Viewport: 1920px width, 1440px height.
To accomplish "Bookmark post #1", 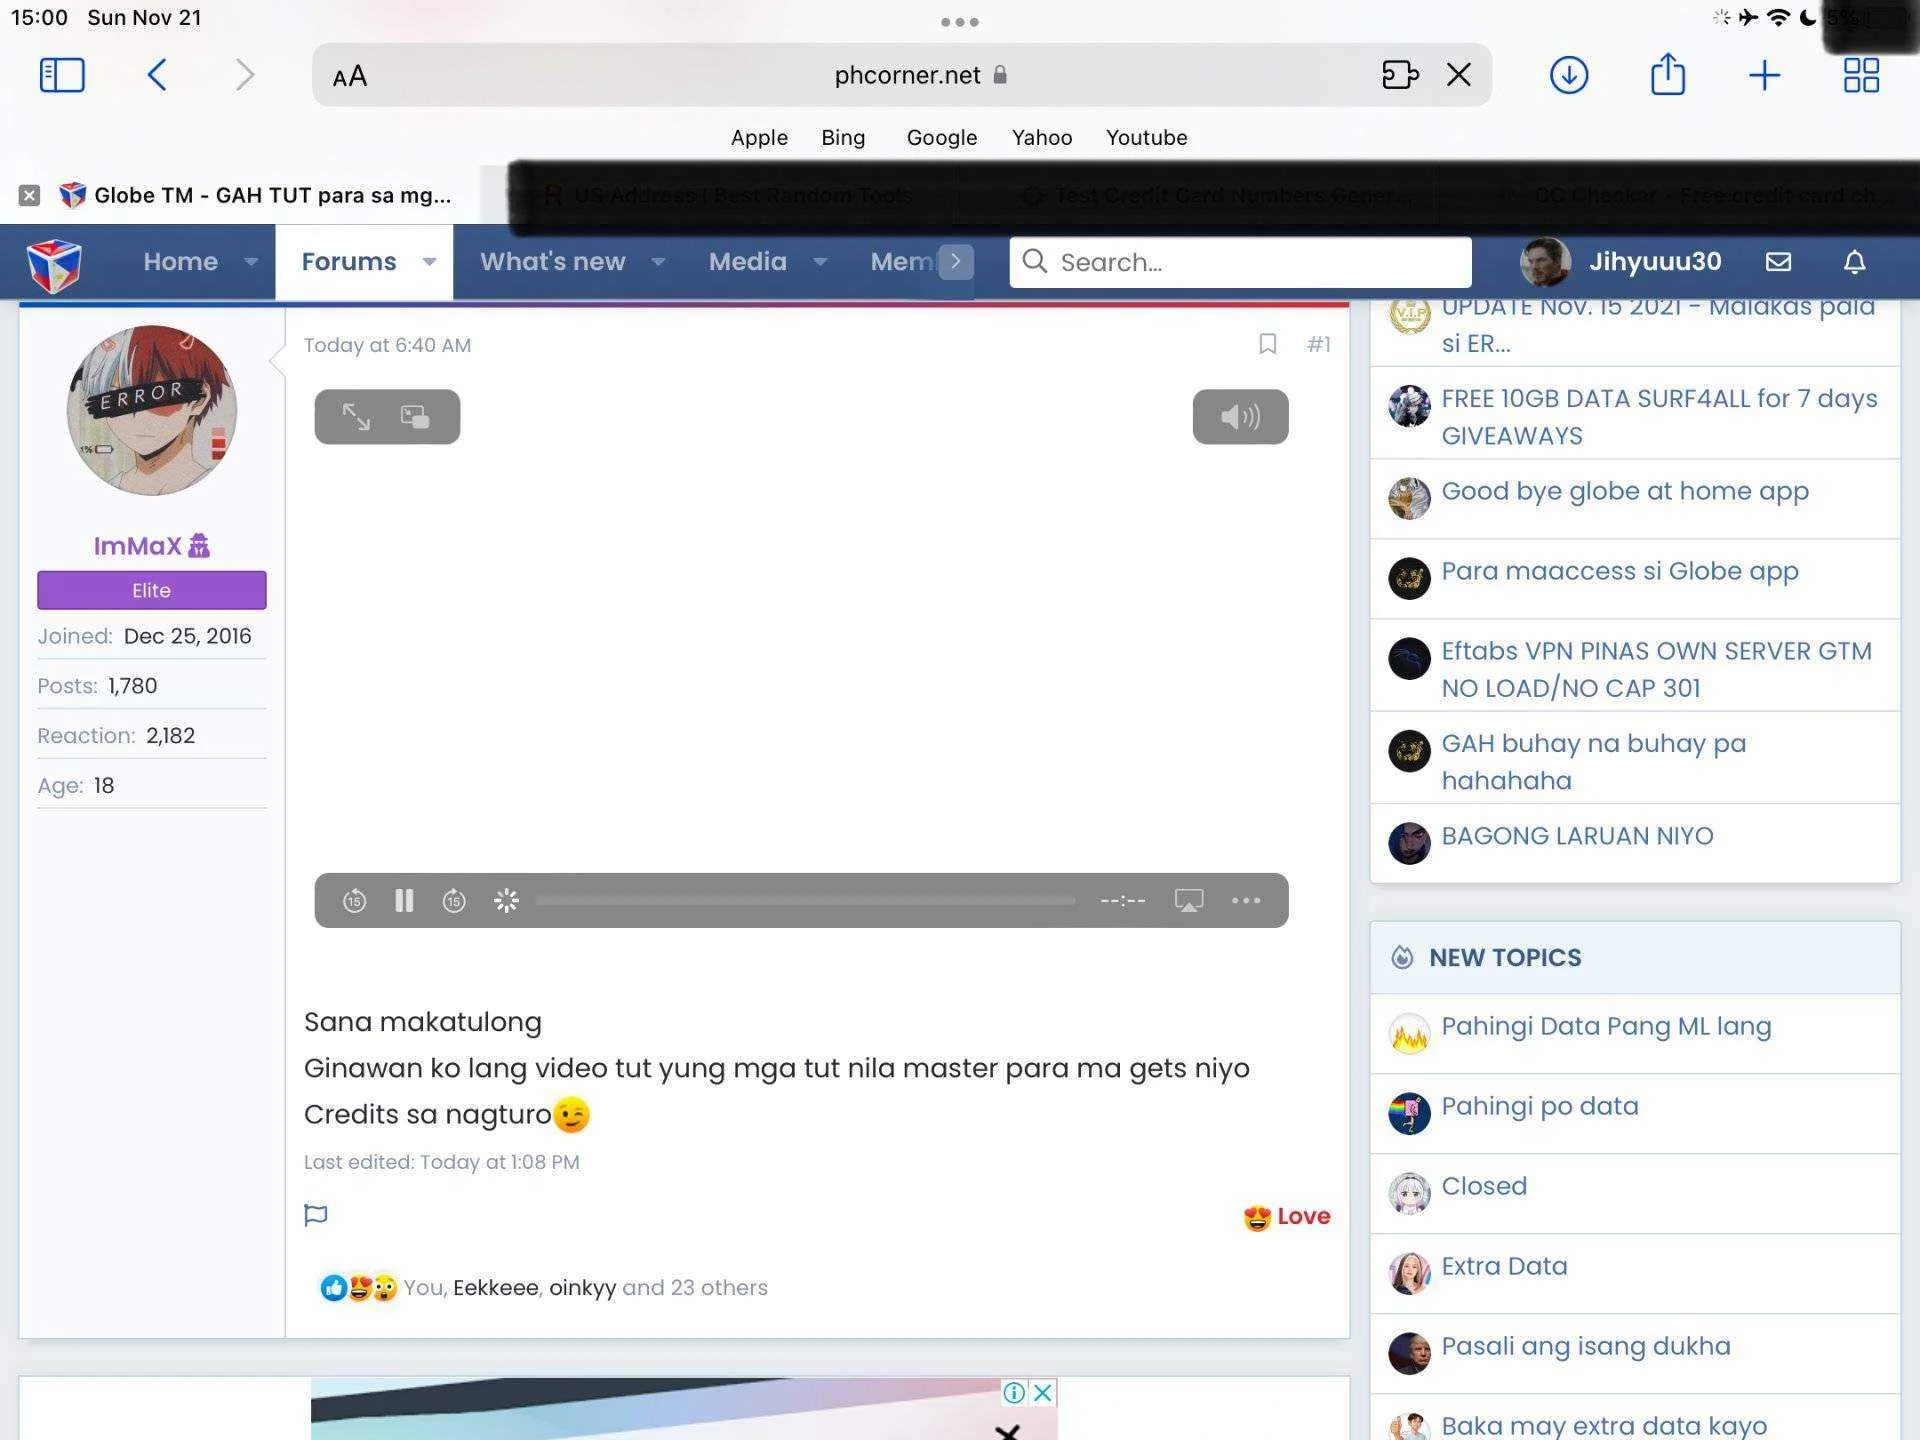I will pyautogui.click(x=1267, y=344).
